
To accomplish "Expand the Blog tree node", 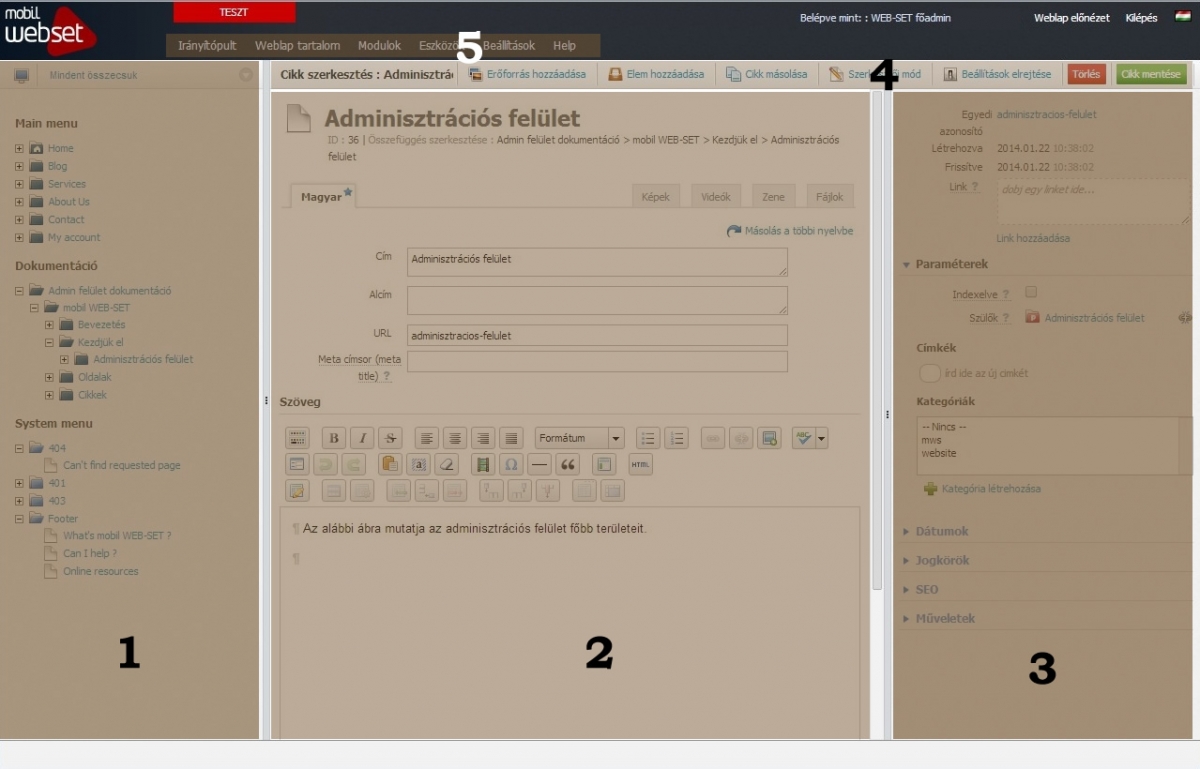I will pos(19,166).
